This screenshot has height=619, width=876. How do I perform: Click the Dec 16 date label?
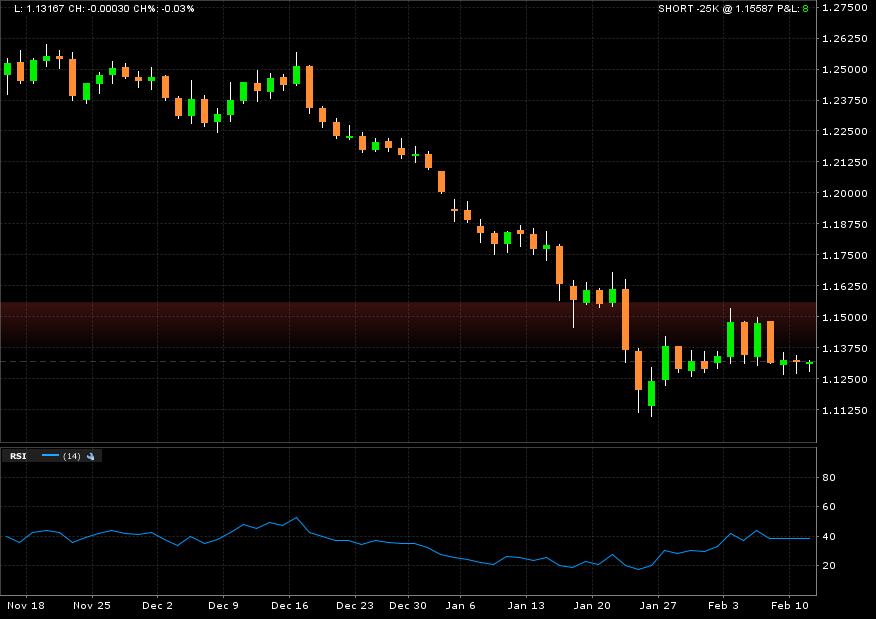(289, 606)
